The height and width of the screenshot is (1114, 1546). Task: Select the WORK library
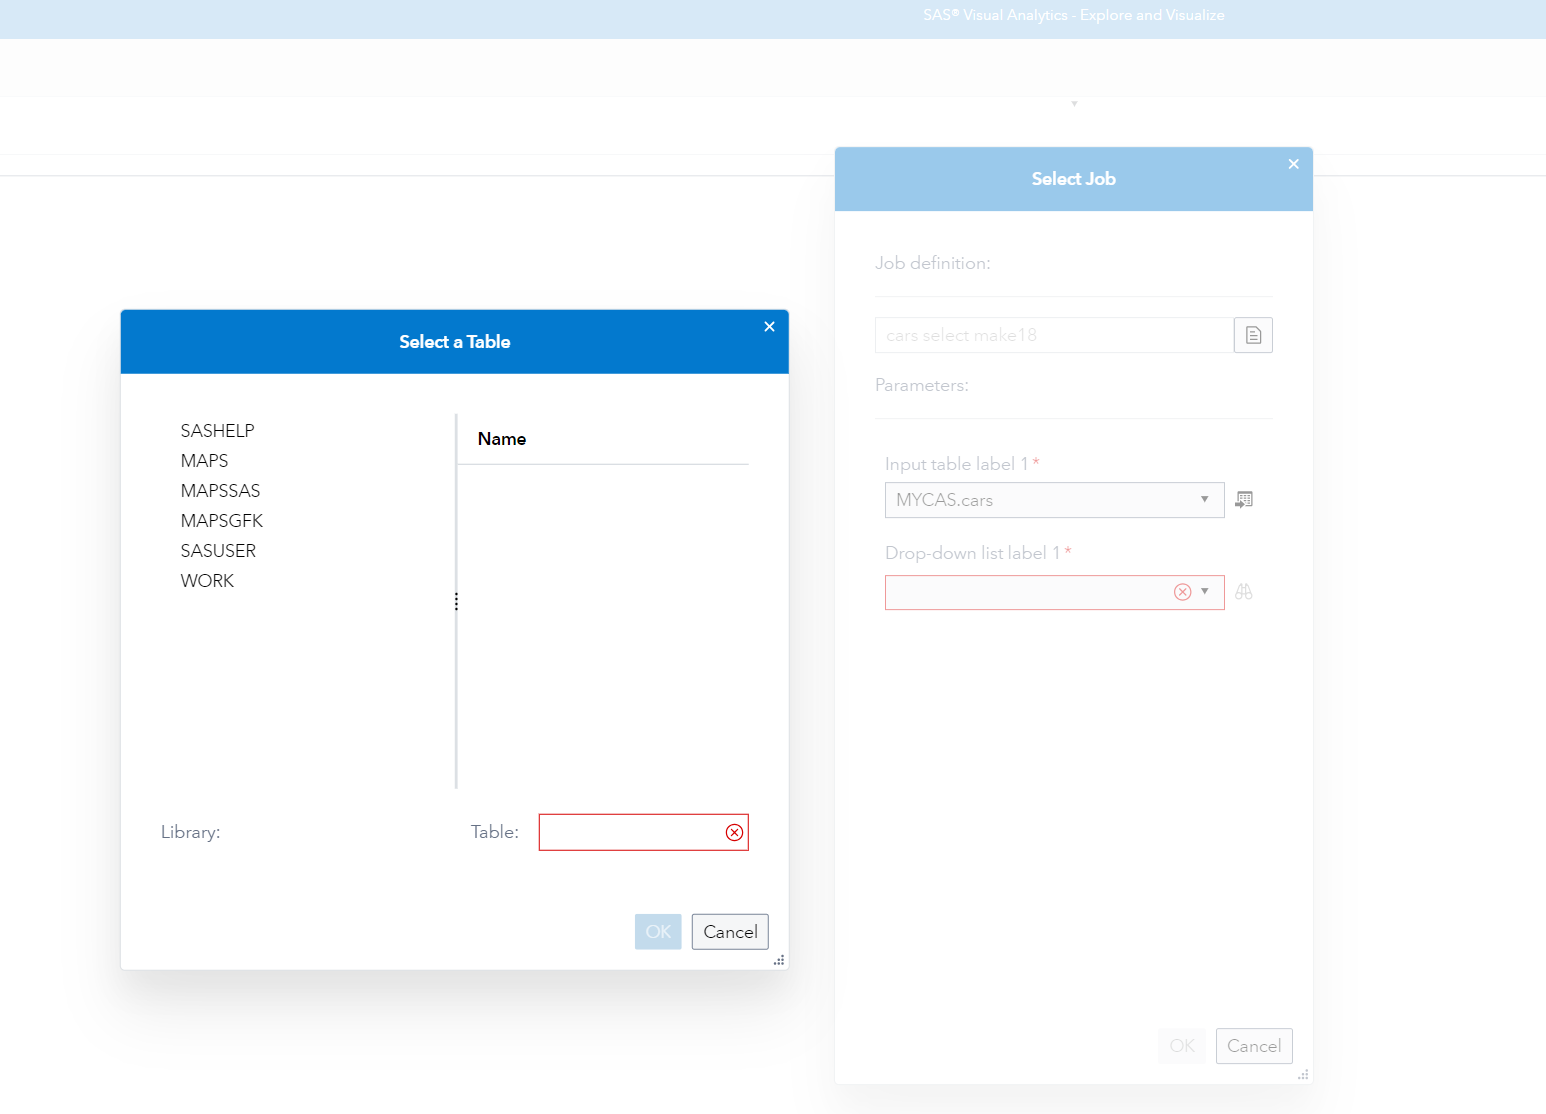207,580
